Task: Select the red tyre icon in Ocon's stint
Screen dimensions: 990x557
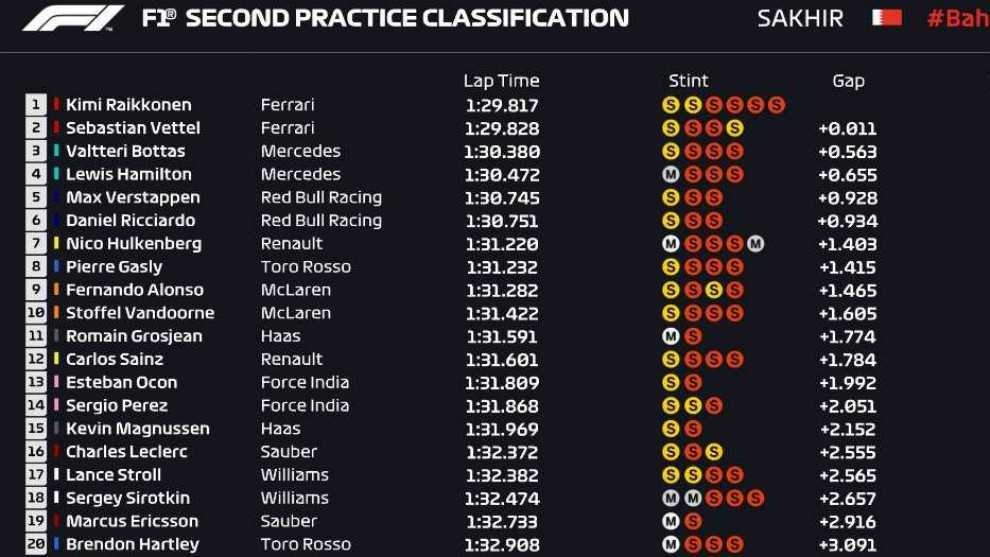Action: click(x=692, y=383)
